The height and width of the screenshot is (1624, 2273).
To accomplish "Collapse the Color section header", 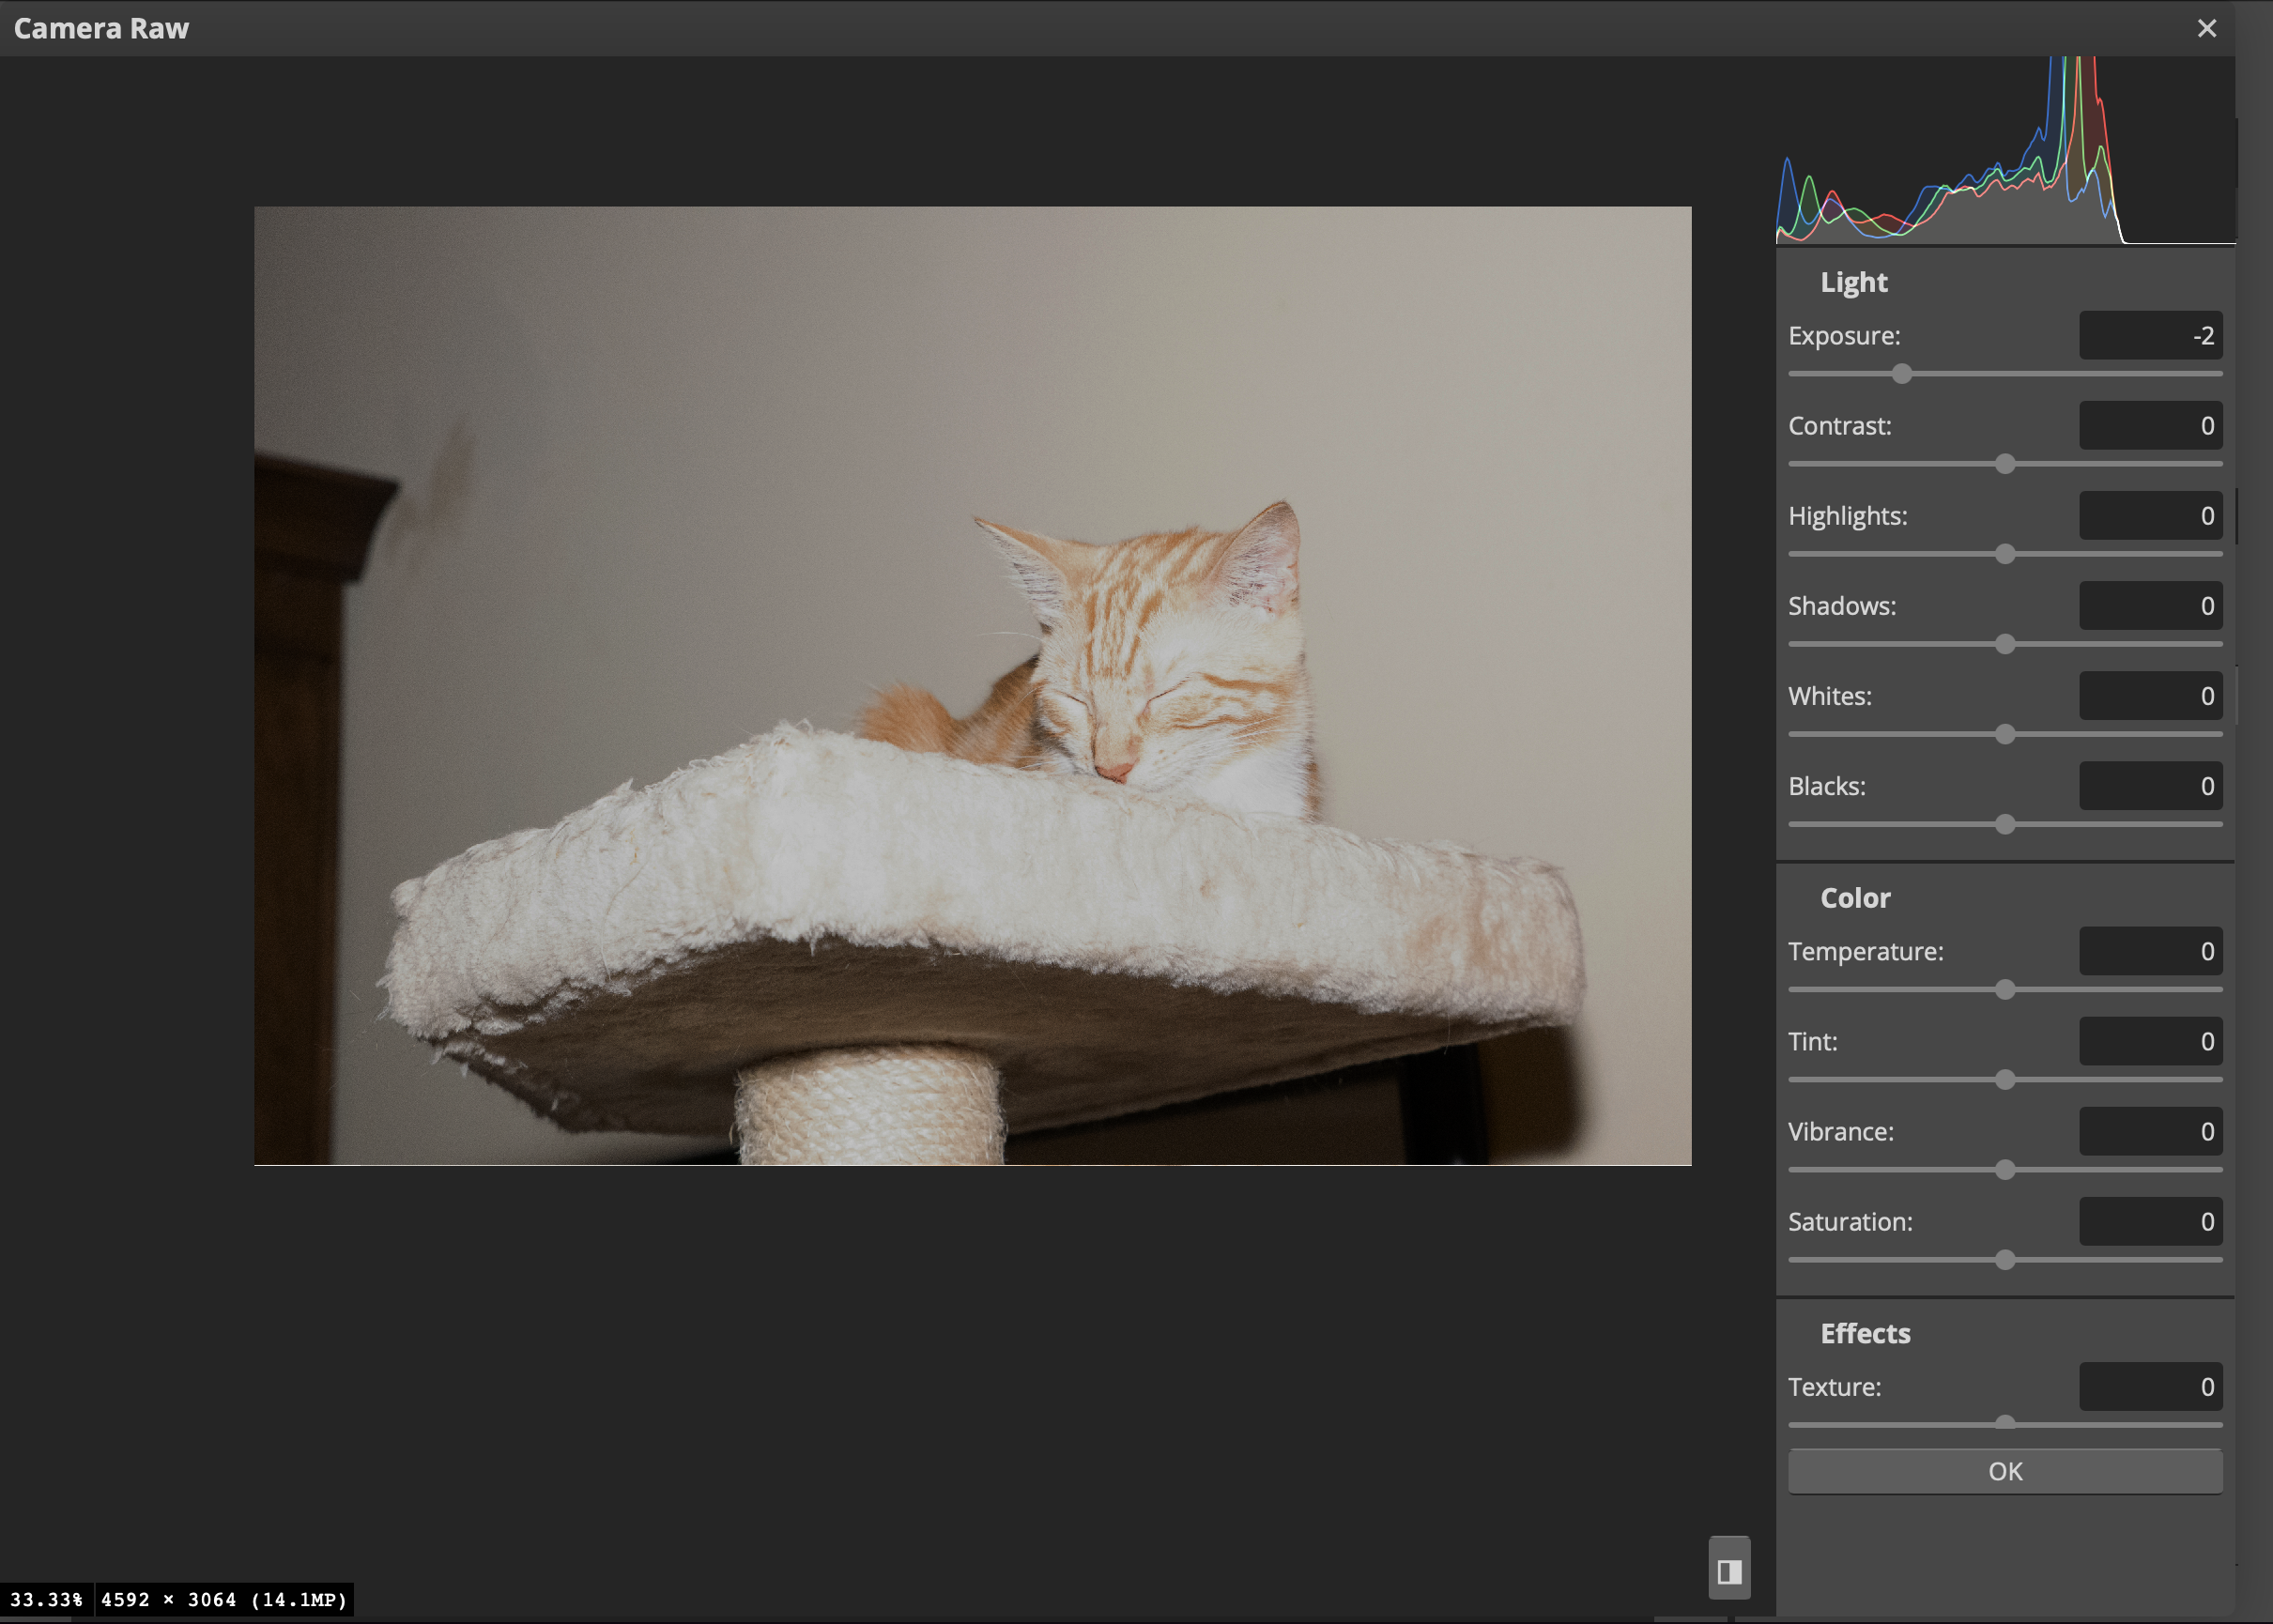I will [1854, 898].
